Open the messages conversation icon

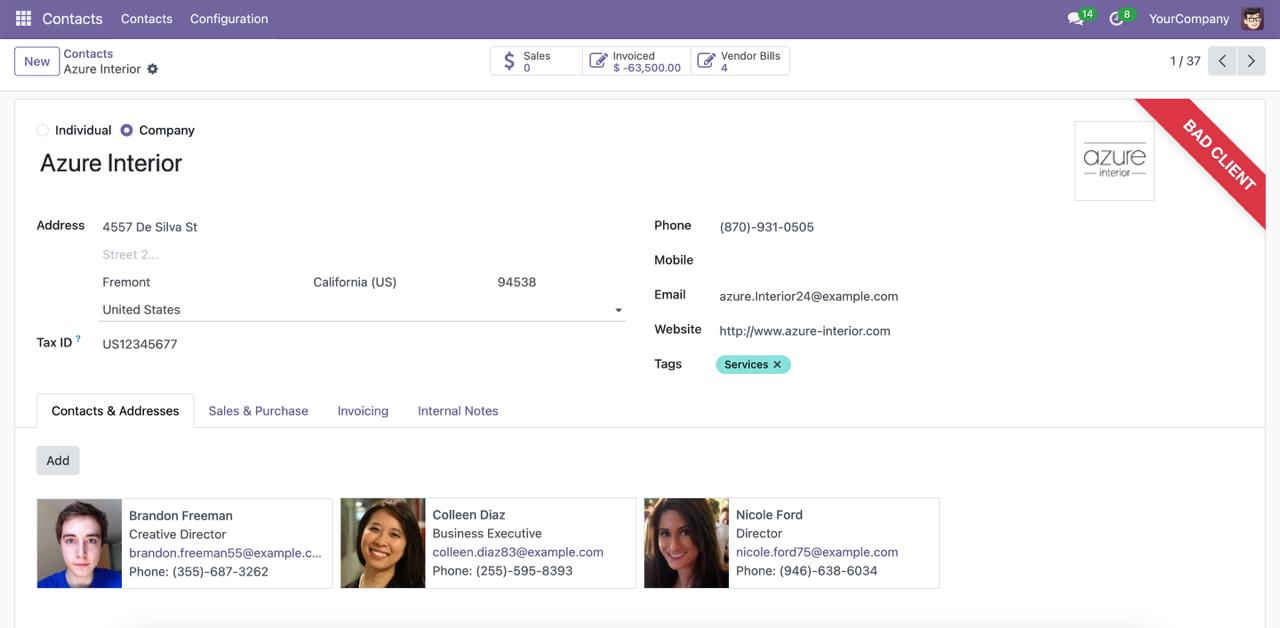[1076, 18]
